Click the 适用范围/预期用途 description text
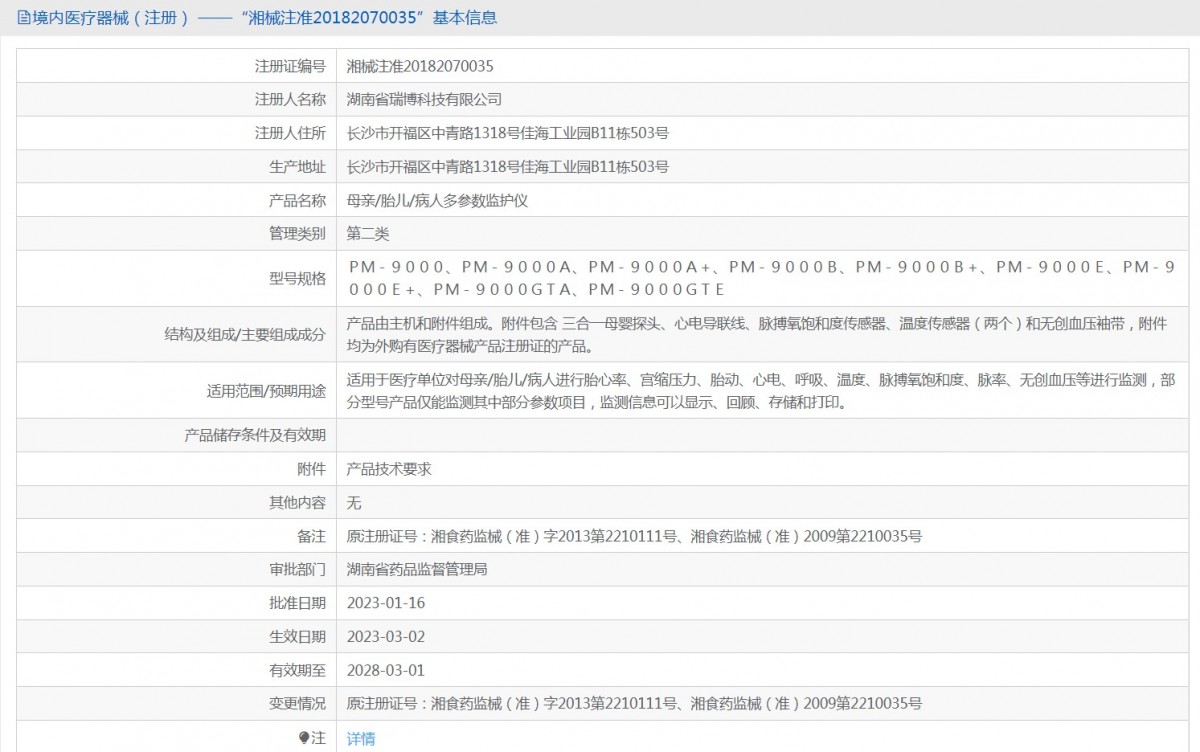The height and width of the screenshot is (752, 1200). 761,391
